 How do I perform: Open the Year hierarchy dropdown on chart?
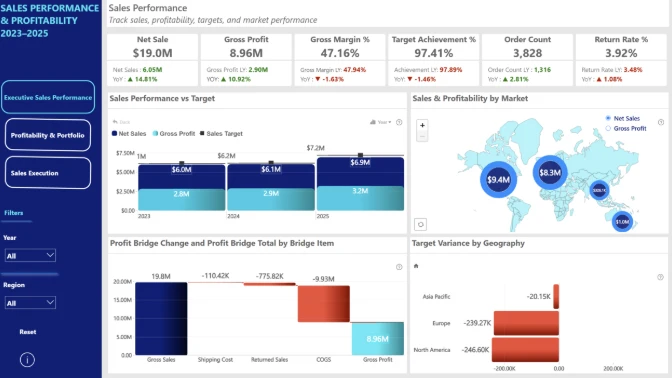point(381,122)
